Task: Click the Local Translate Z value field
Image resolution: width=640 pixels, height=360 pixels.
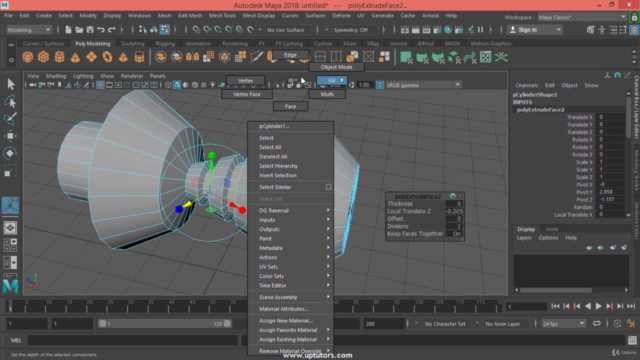Action: 454,211
